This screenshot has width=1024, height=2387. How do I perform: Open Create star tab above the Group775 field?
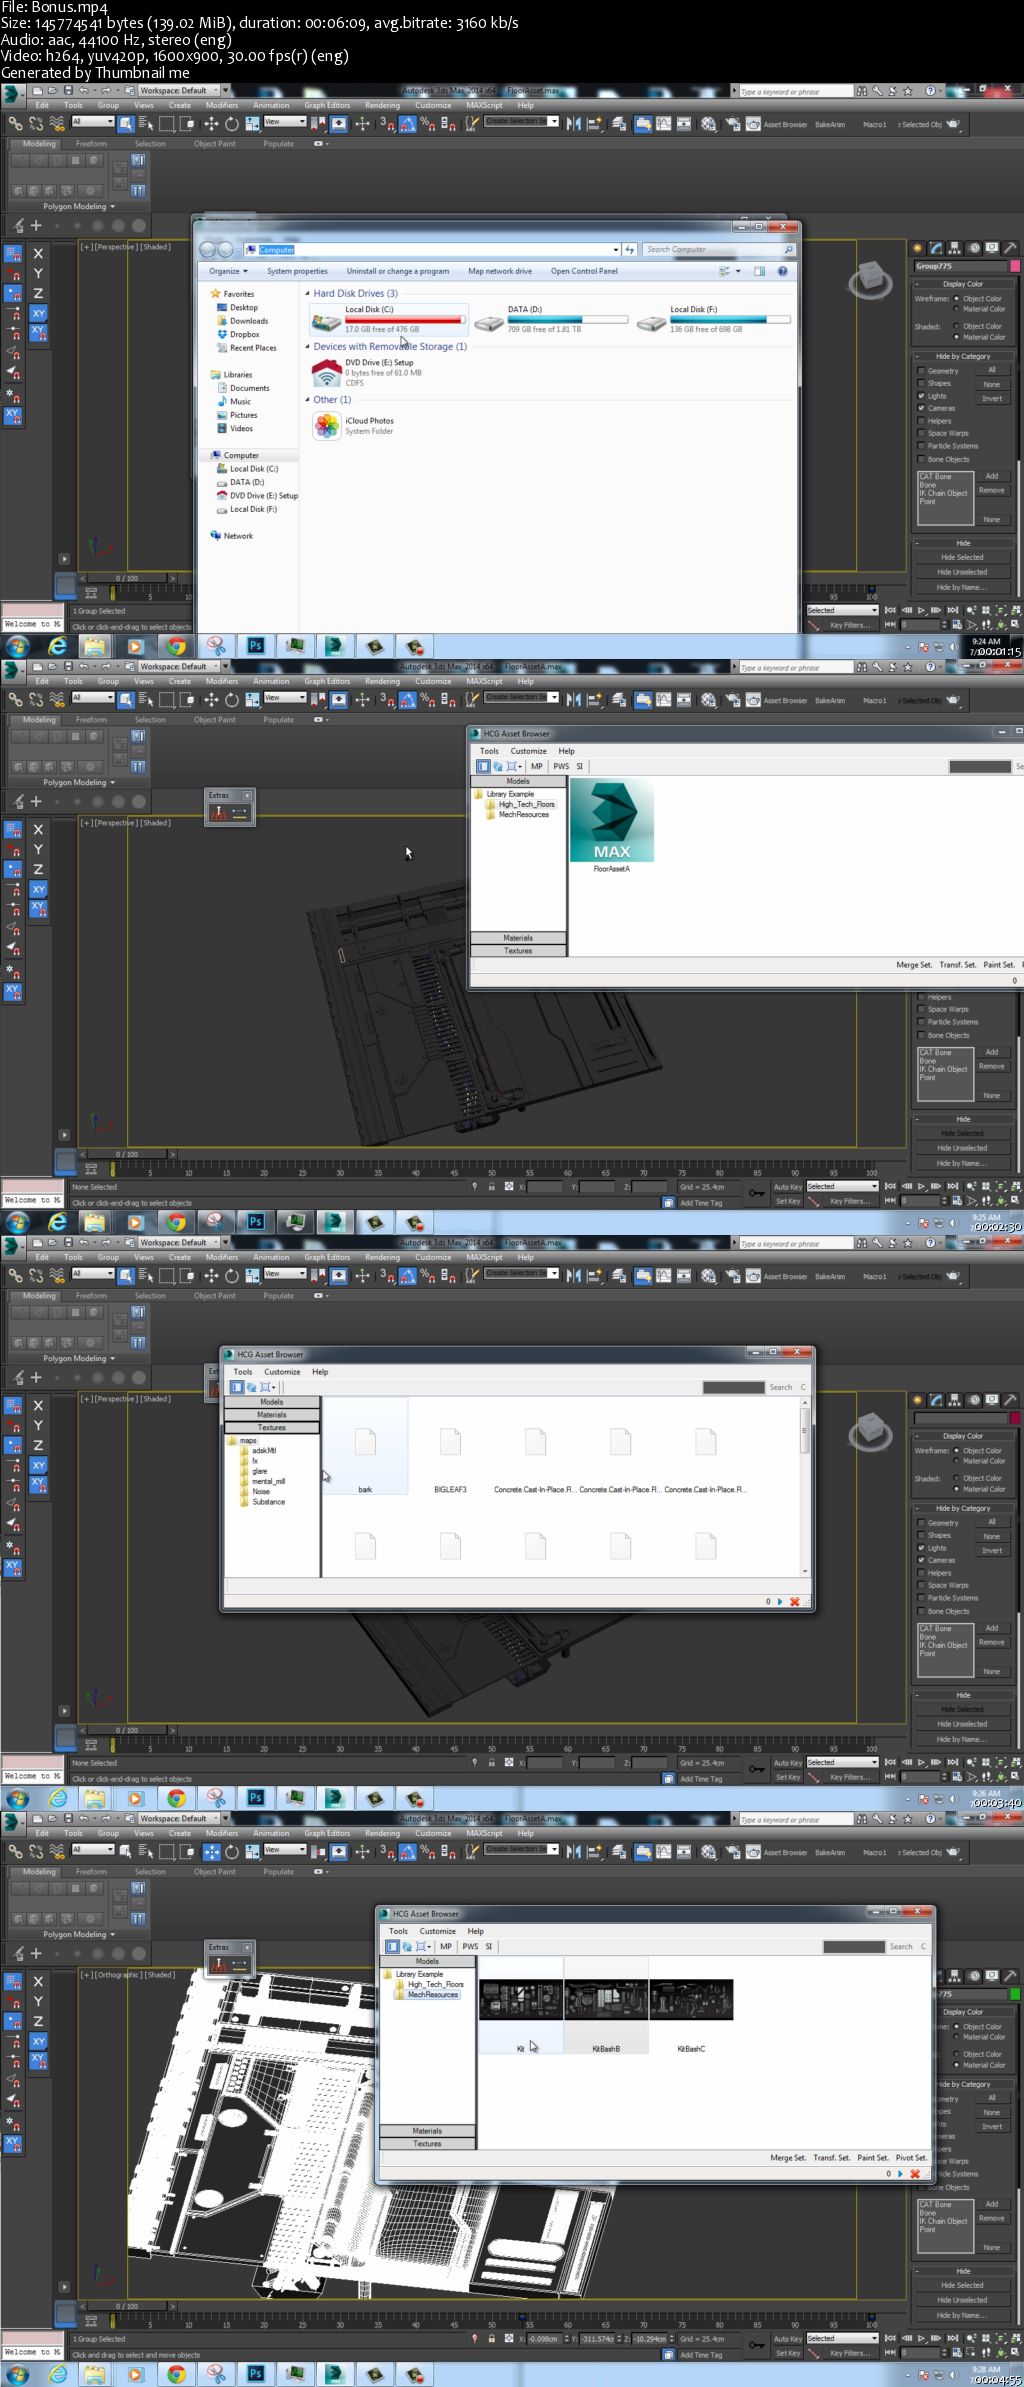(917, 248)
